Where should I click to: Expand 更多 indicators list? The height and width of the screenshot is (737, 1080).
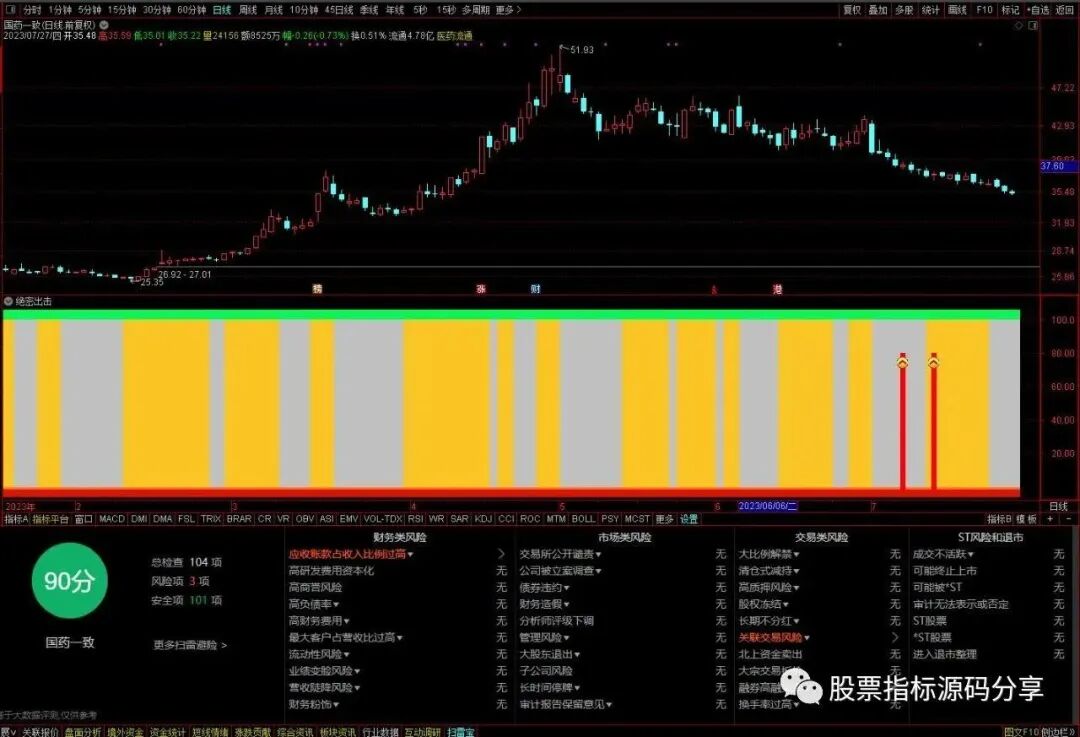[x=665, y=519]
